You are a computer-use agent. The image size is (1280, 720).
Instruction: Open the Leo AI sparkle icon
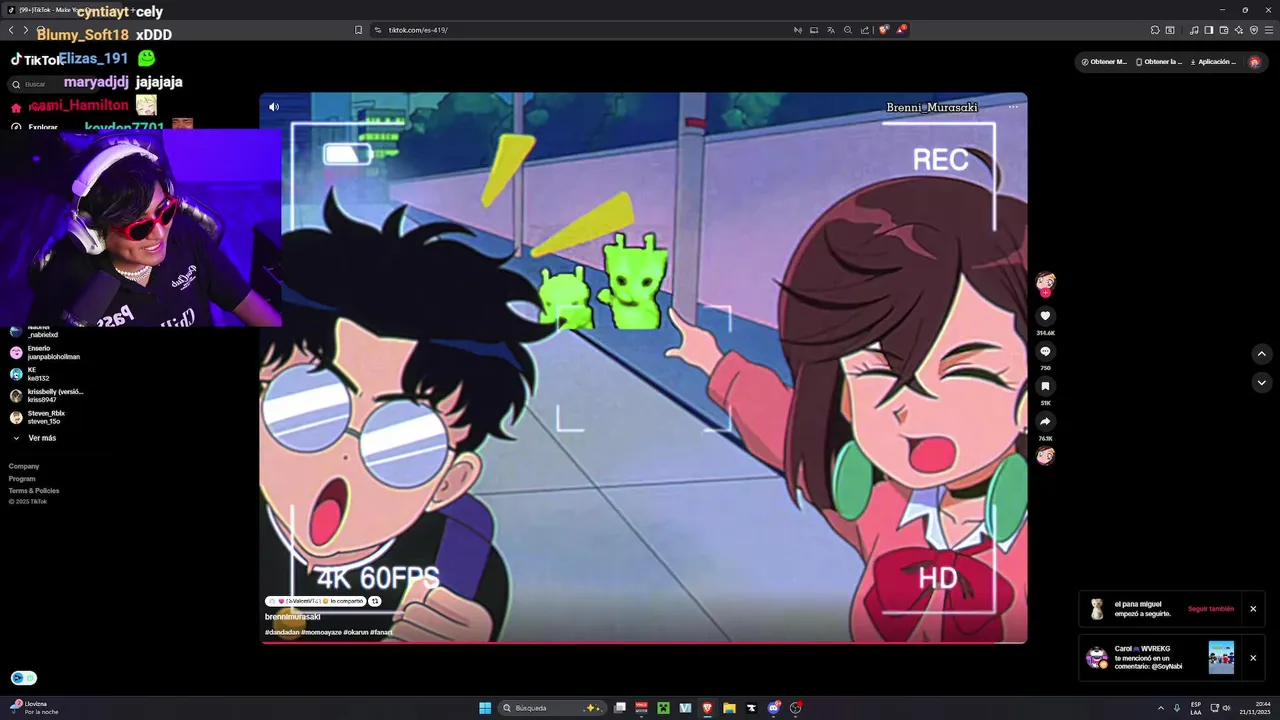tap(1239, 30)
